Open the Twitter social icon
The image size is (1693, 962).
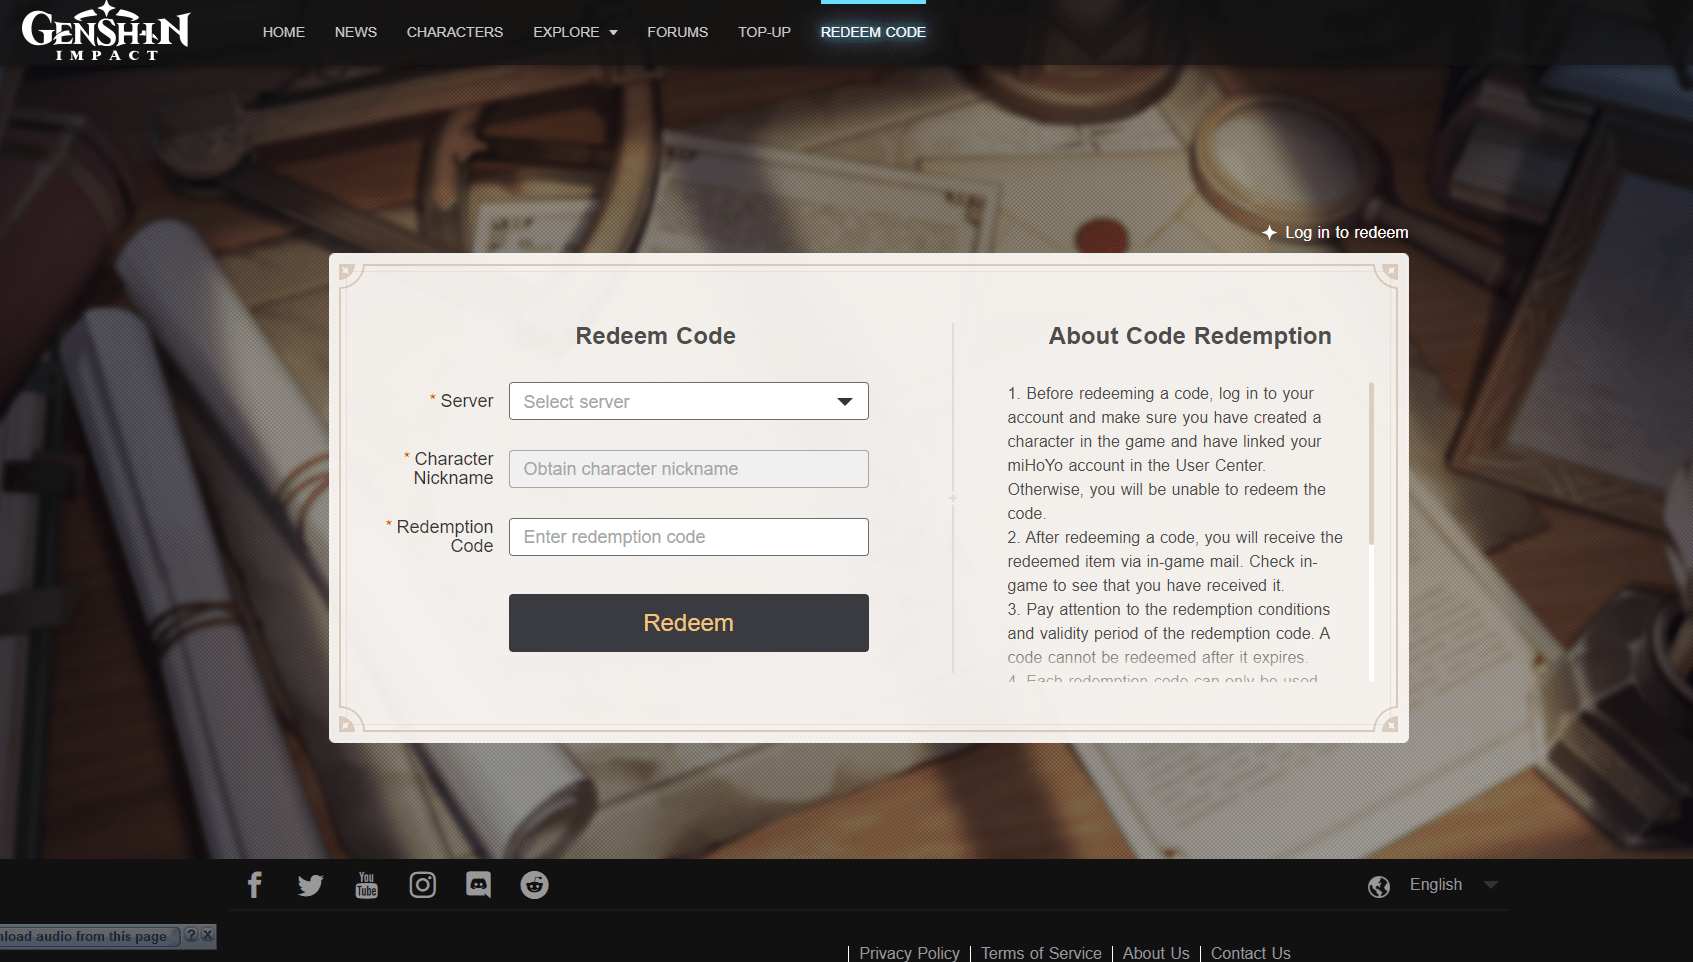point(310,885)
